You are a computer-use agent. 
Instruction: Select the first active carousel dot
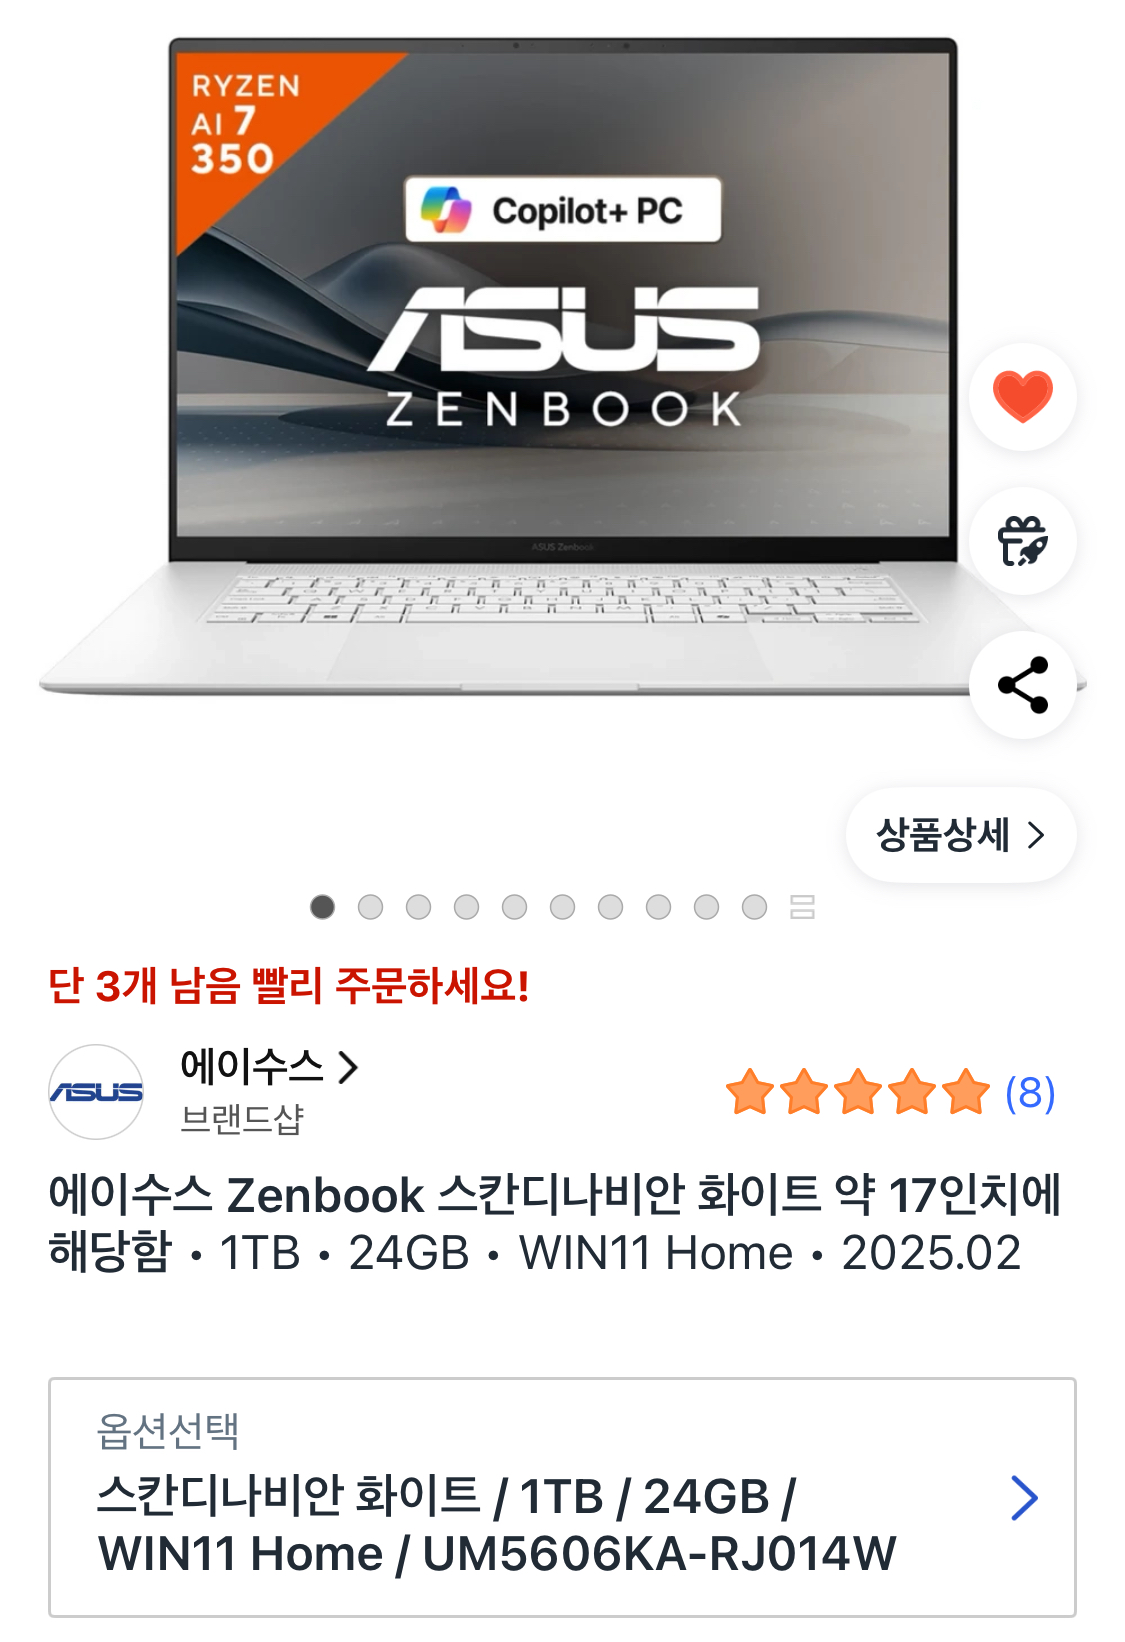(322, 907)
